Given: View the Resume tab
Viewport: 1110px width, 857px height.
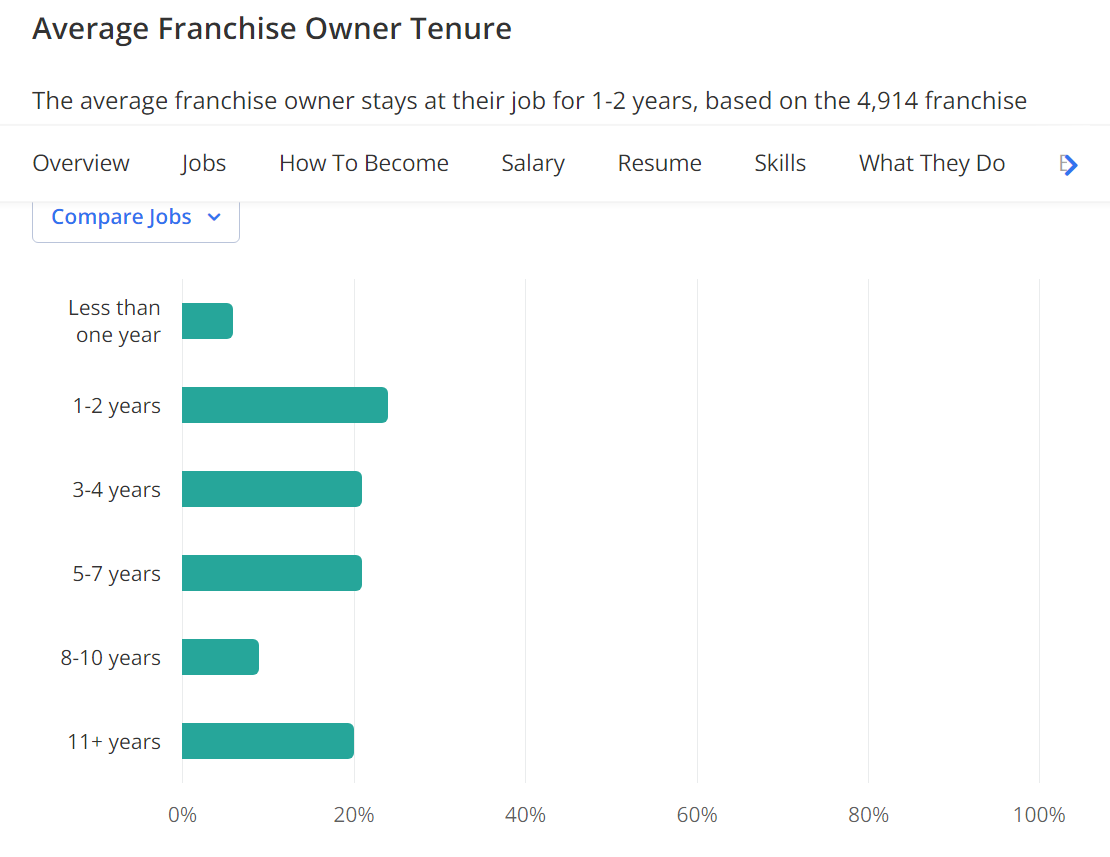Looking at the screenshot, I should pyautogui.click(x=660, y=164).
